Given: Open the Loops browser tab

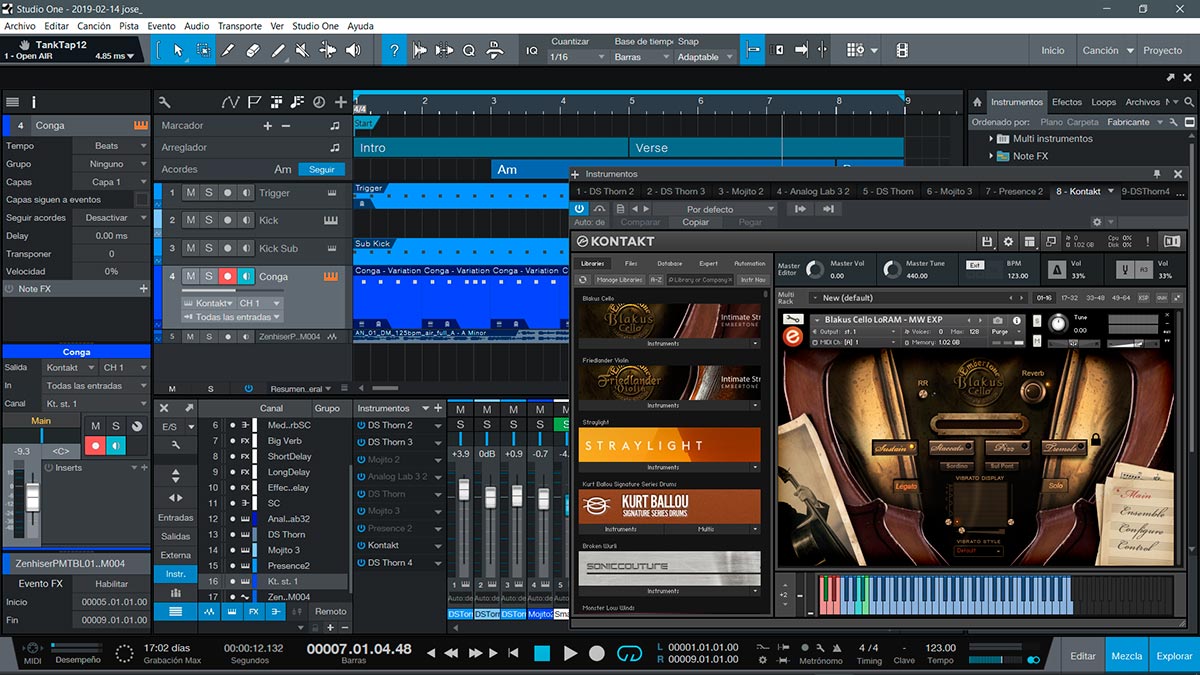Looking at the screenshot, I should [x=1104, y=102].
